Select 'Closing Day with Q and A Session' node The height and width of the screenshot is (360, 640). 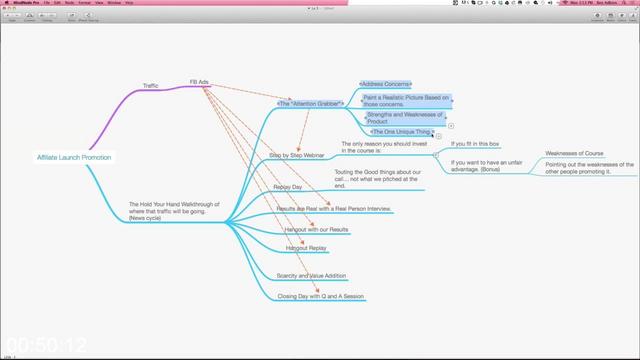(x=320, y=296)
